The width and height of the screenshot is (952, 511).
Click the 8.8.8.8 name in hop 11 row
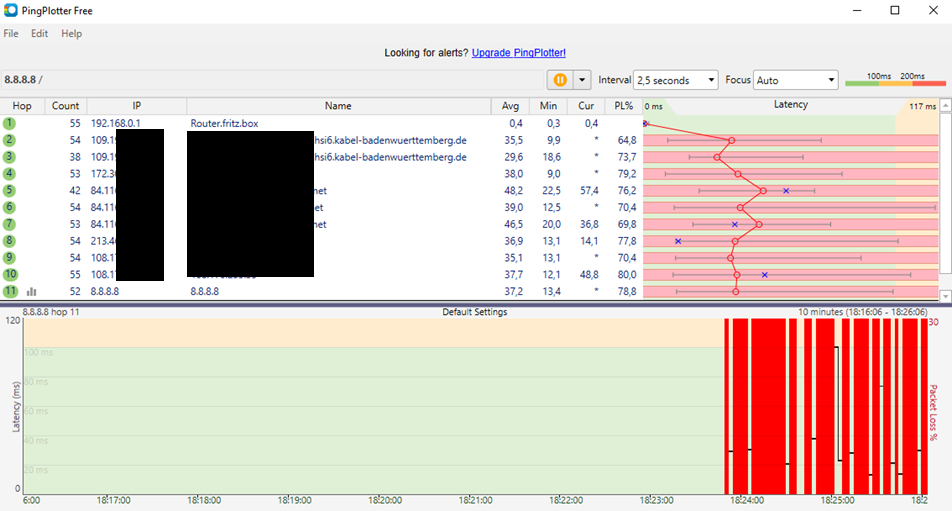tap(205, 291)
